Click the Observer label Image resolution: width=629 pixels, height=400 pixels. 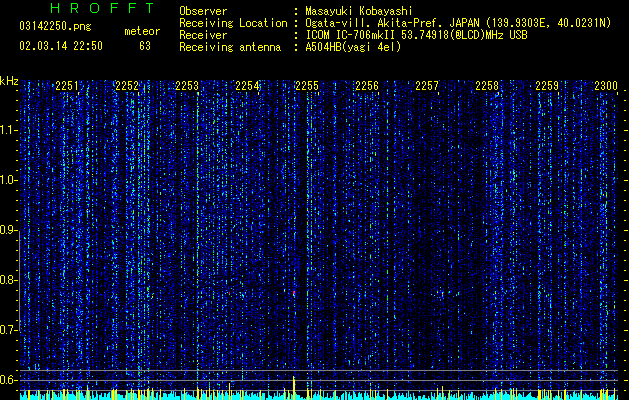pos(203,11)
